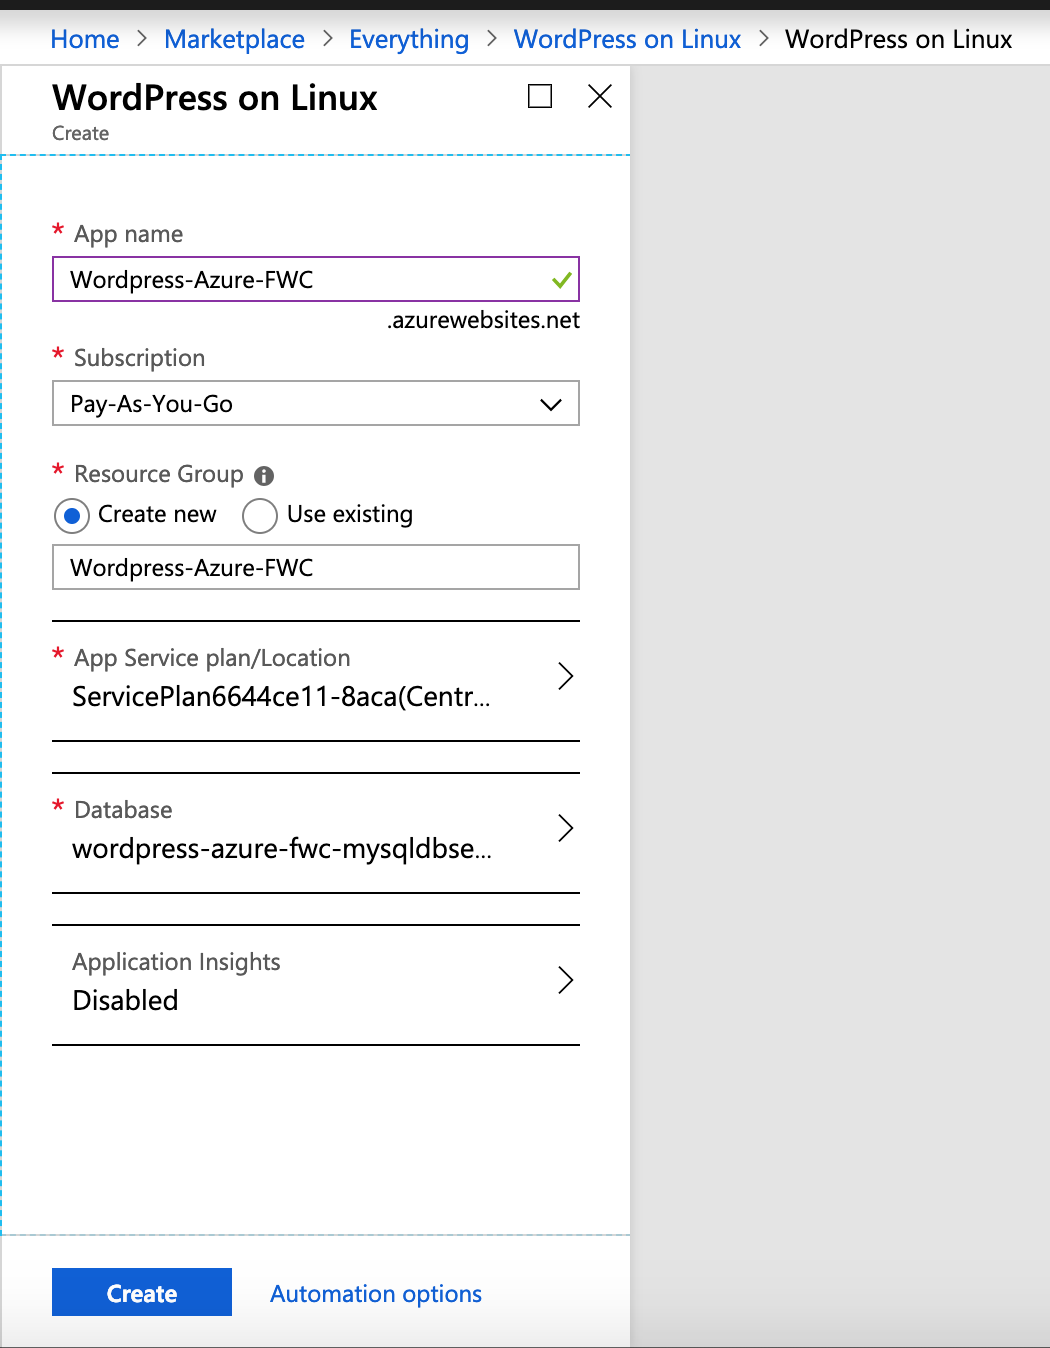The height and width of the screenshot is (1348, 1050).
Task: Click the Resource Group name field
Action: [316, 568]
